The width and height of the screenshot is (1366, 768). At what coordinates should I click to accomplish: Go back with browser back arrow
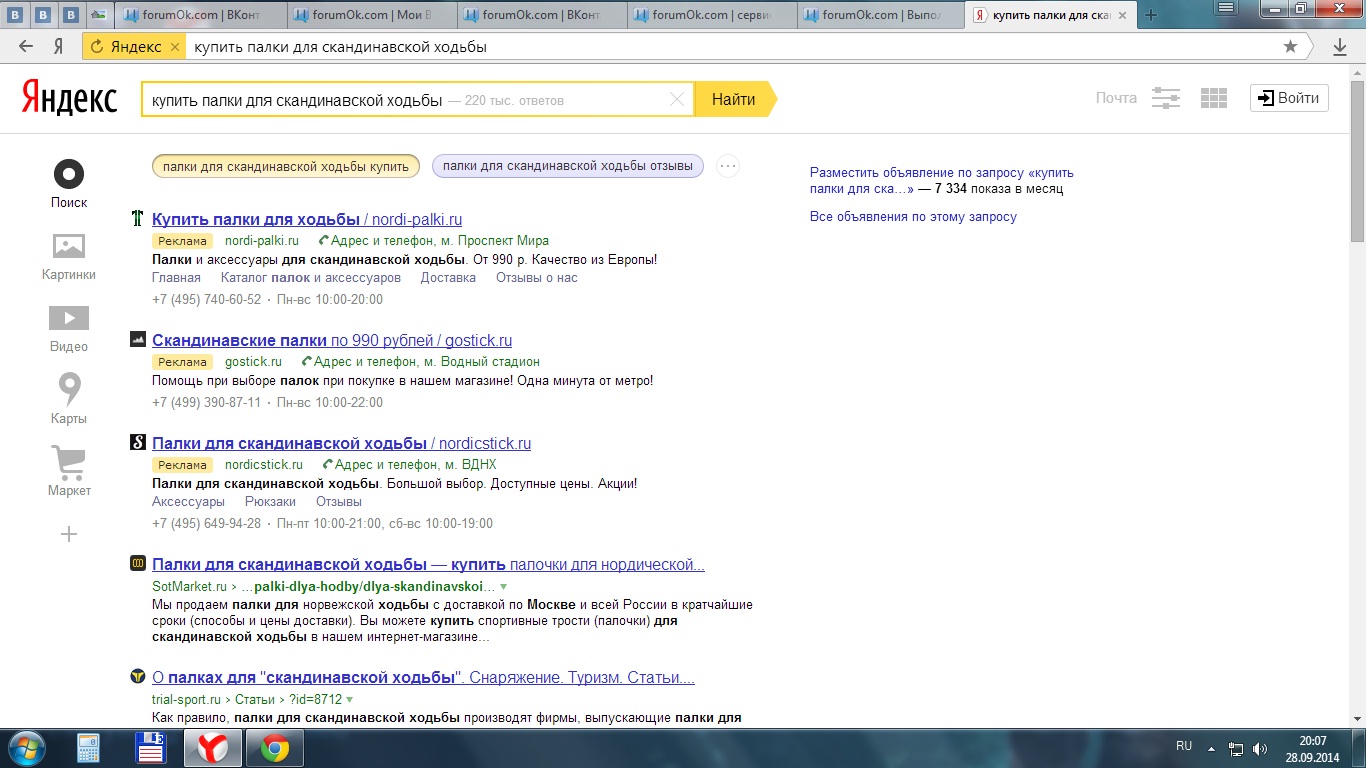tap(26, 47)
